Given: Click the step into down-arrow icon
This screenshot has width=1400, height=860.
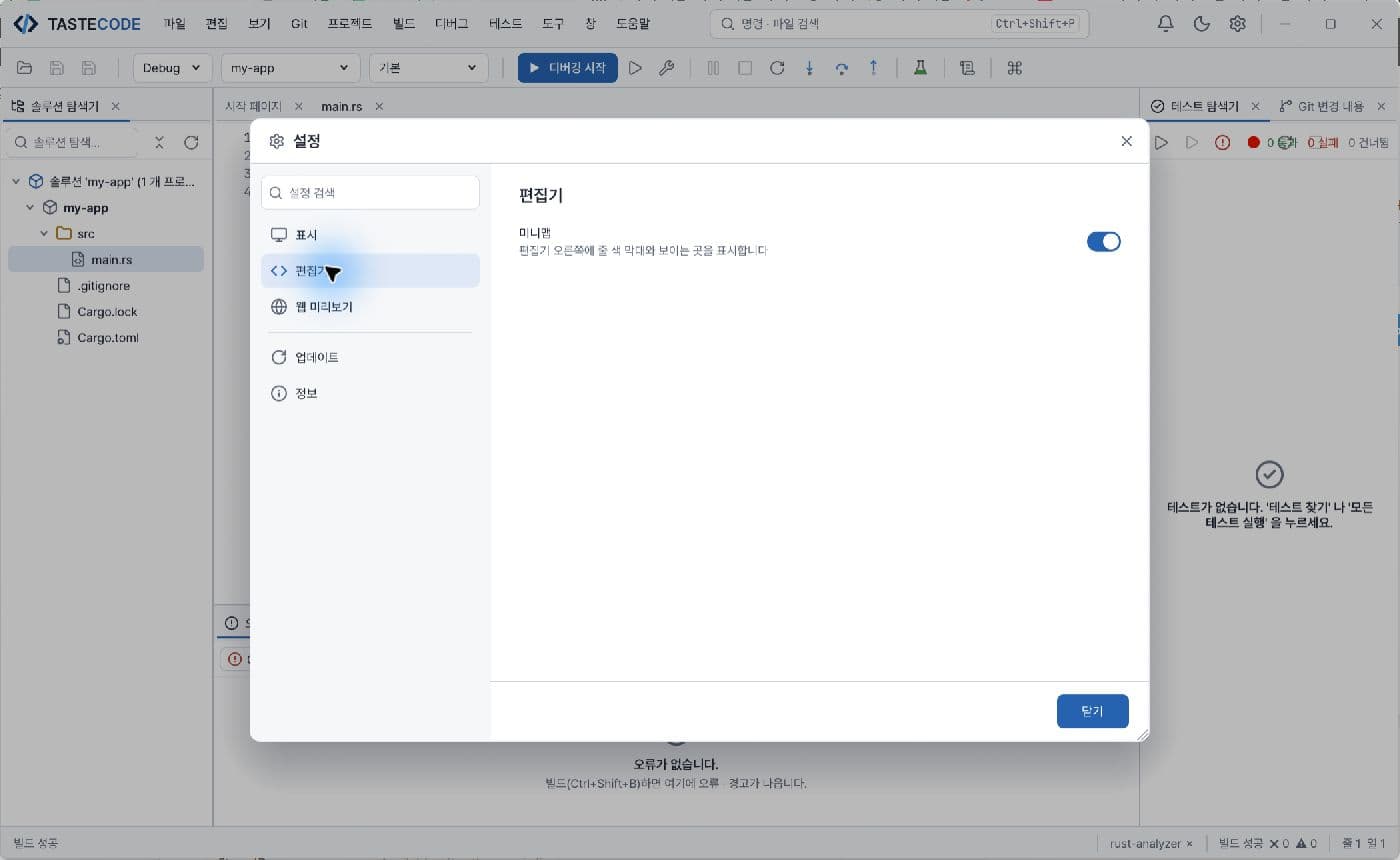Looking at the screenshot, I should pos(809,68).
